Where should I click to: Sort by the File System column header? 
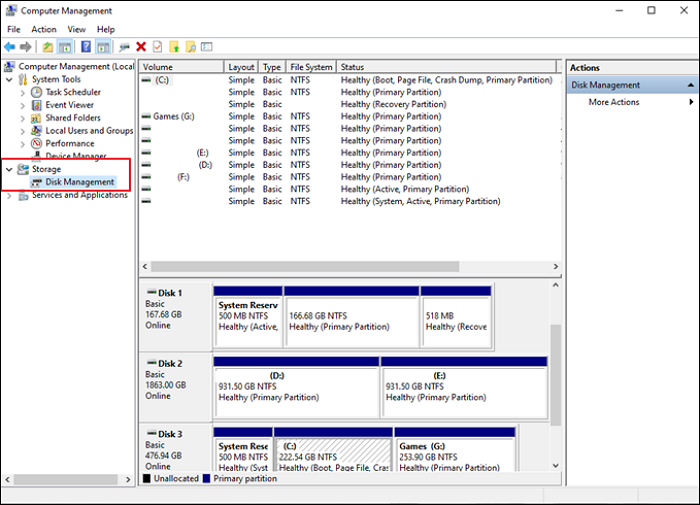point(311,67)
